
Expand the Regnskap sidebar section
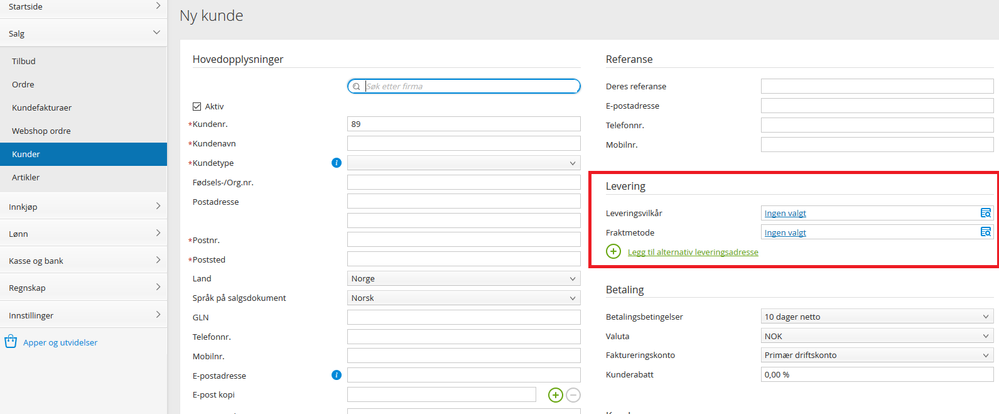click(x=83, y=287)
